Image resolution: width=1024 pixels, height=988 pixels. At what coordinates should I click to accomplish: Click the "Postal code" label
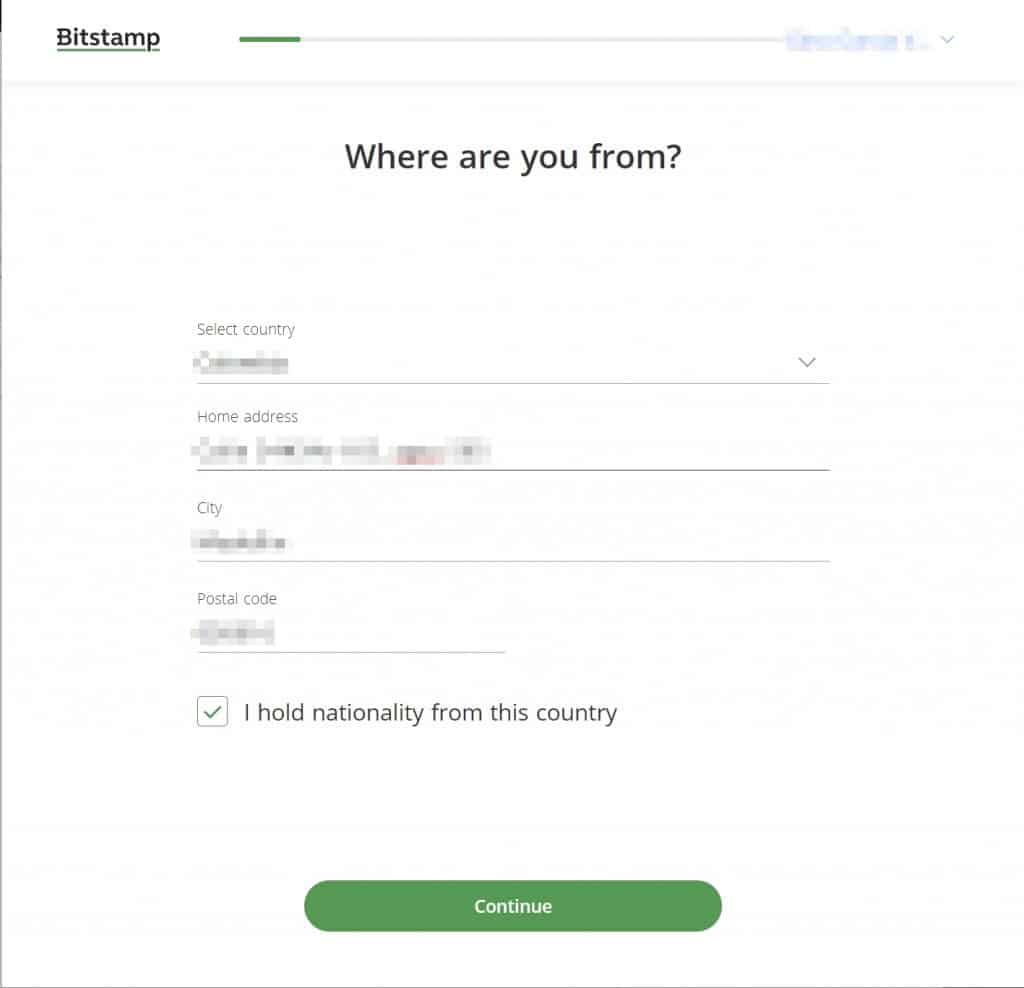coord(236,598)
